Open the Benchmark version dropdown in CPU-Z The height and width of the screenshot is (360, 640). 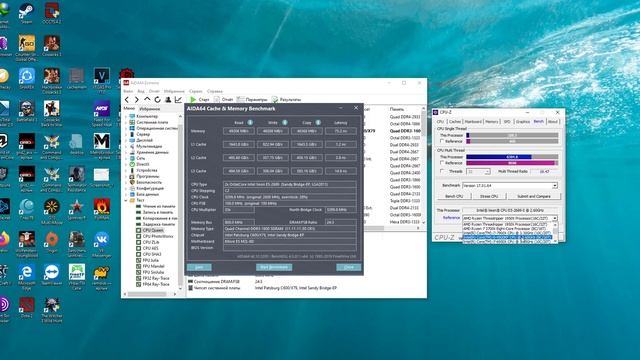point(510,186)
